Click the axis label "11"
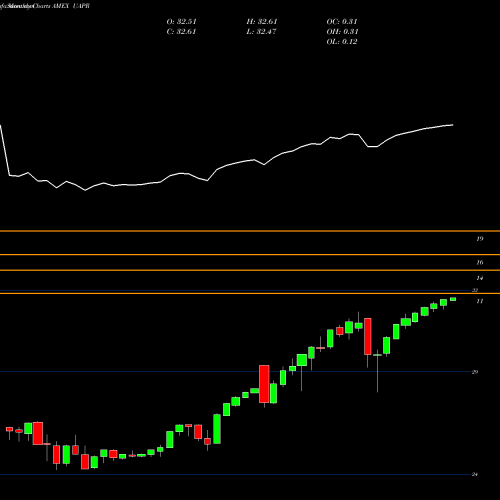Viewport: 500px width, 500px height. (x=480, y=301)
